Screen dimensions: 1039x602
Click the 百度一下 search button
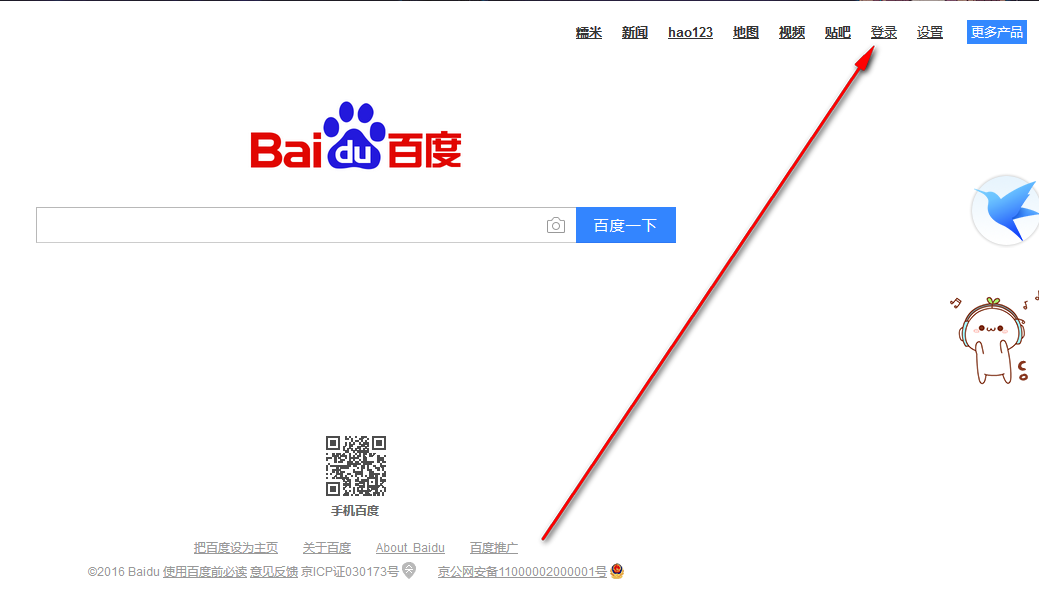[x=626, y=225]
